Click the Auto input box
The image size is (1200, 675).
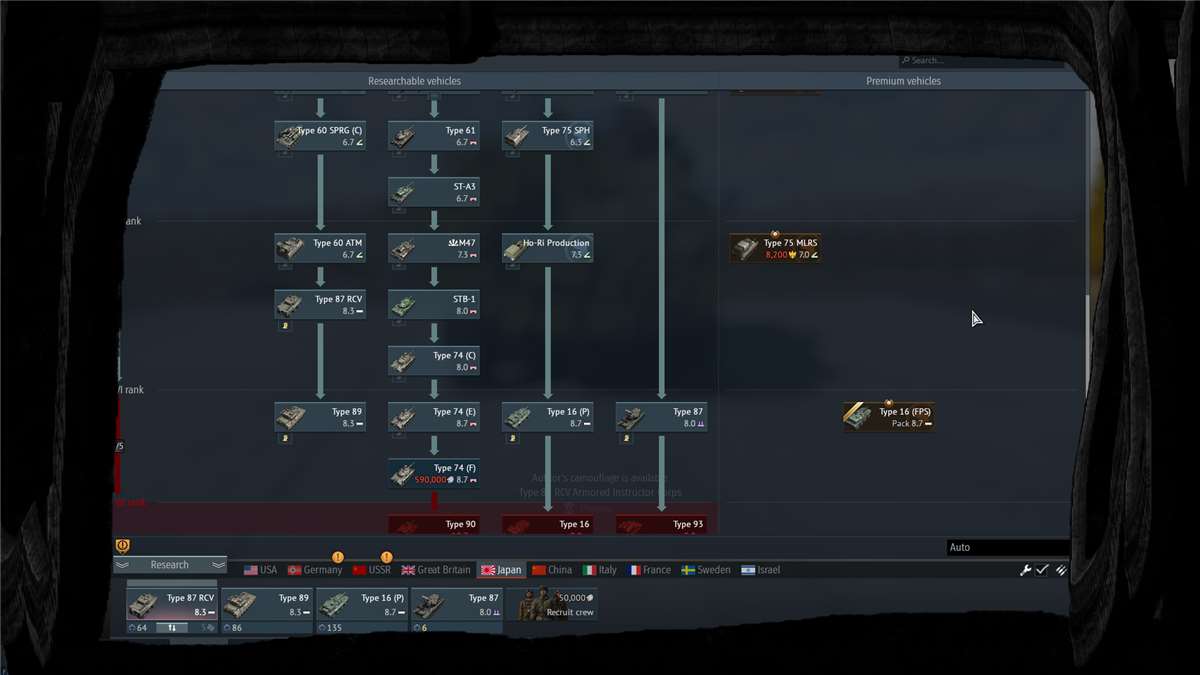click(x=1008, y=547)
